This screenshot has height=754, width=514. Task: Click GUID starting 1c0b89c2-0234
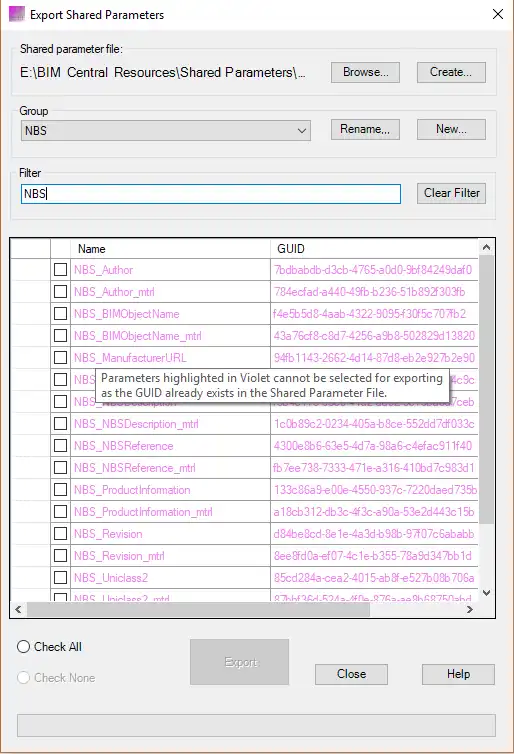tap(374, 424)
